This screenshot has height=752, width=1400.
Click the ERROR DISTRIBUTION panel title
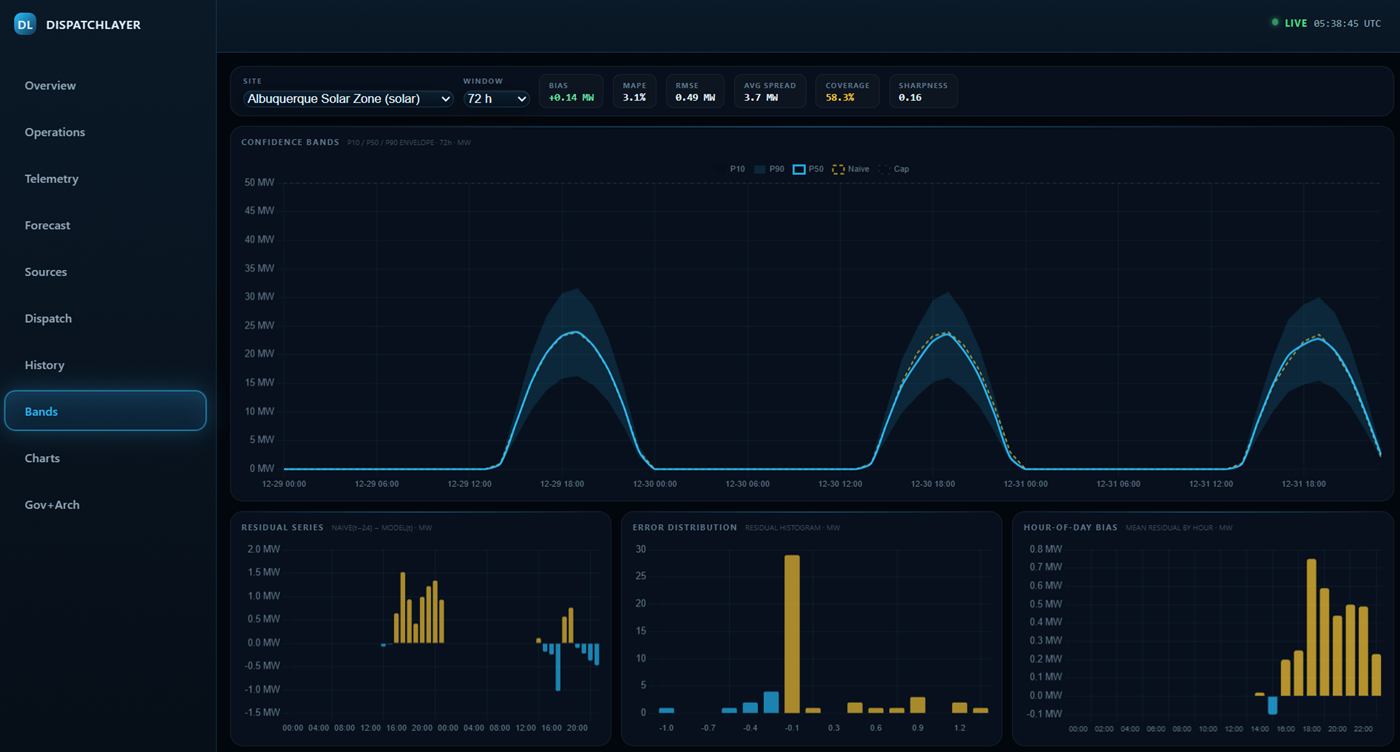click(x=685, y=527)
